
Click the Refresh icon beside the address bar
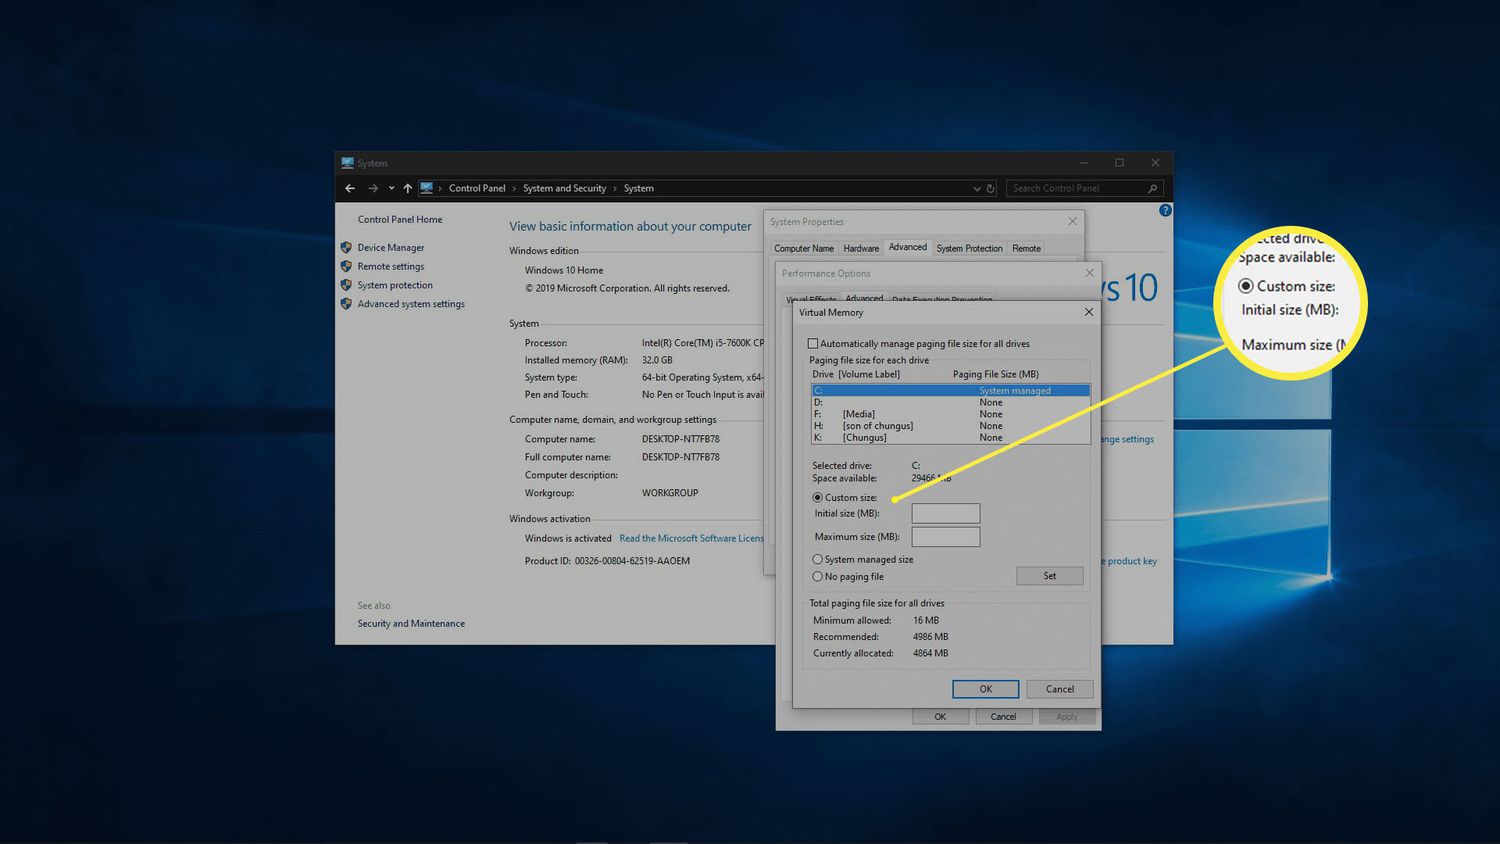pyautogui.click(x=991, y=188)
